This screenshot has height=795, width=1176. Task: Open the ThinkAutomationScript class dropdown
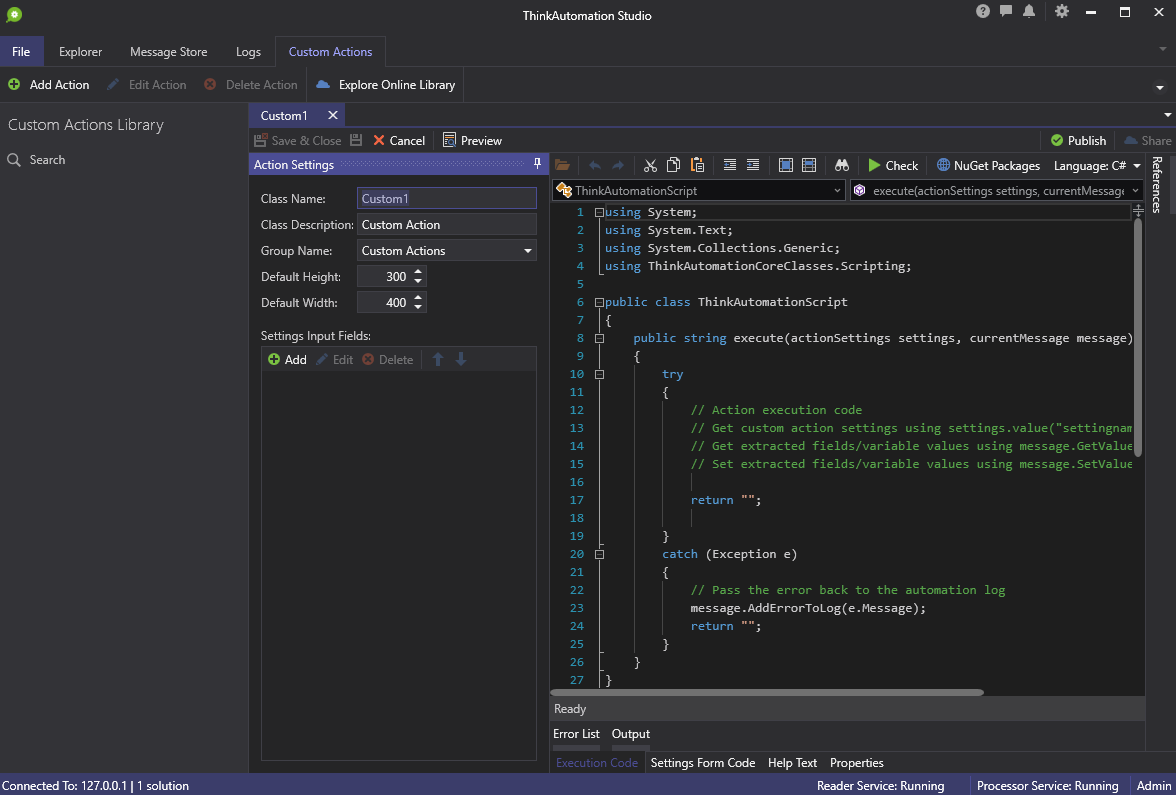pos(698,191)
